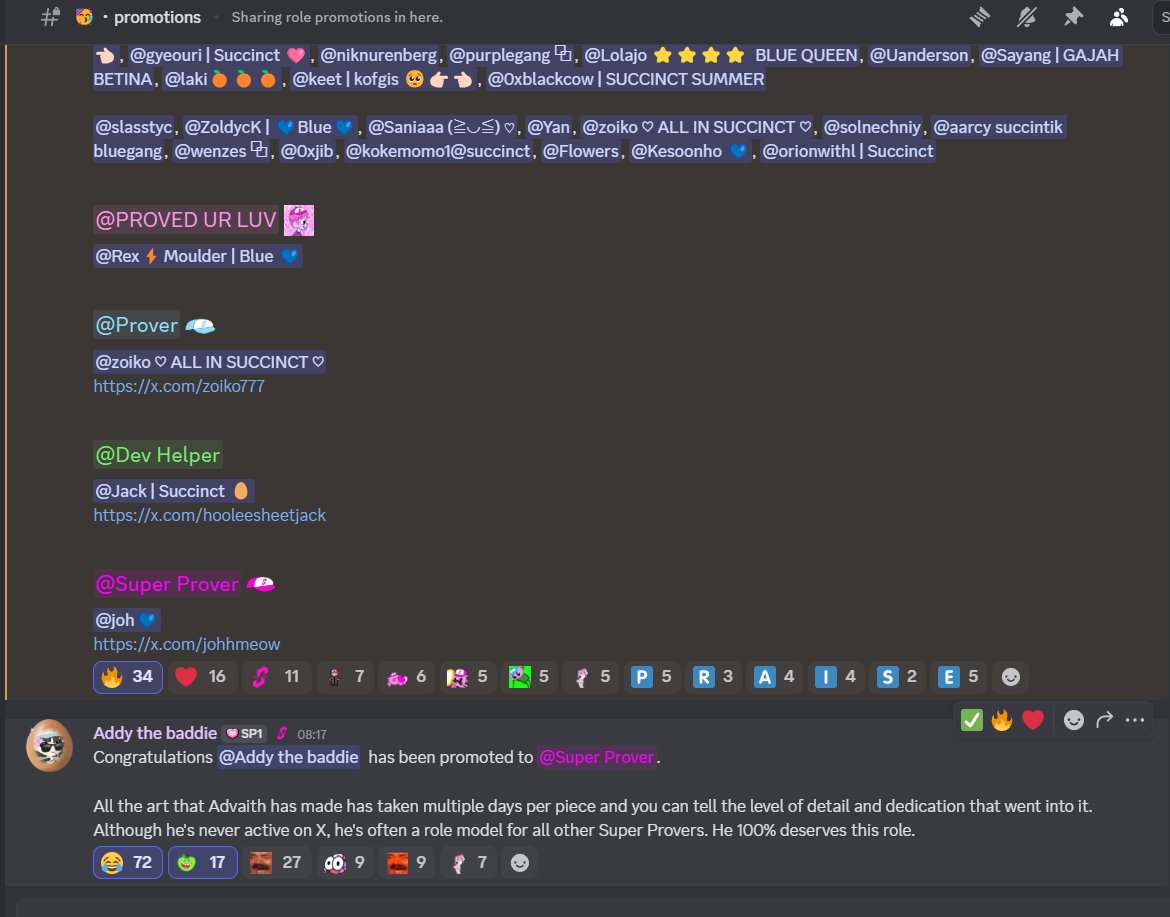1170x917 pixels.
Task: Toggle the letter P reaction showing 5
Action: 651,677
